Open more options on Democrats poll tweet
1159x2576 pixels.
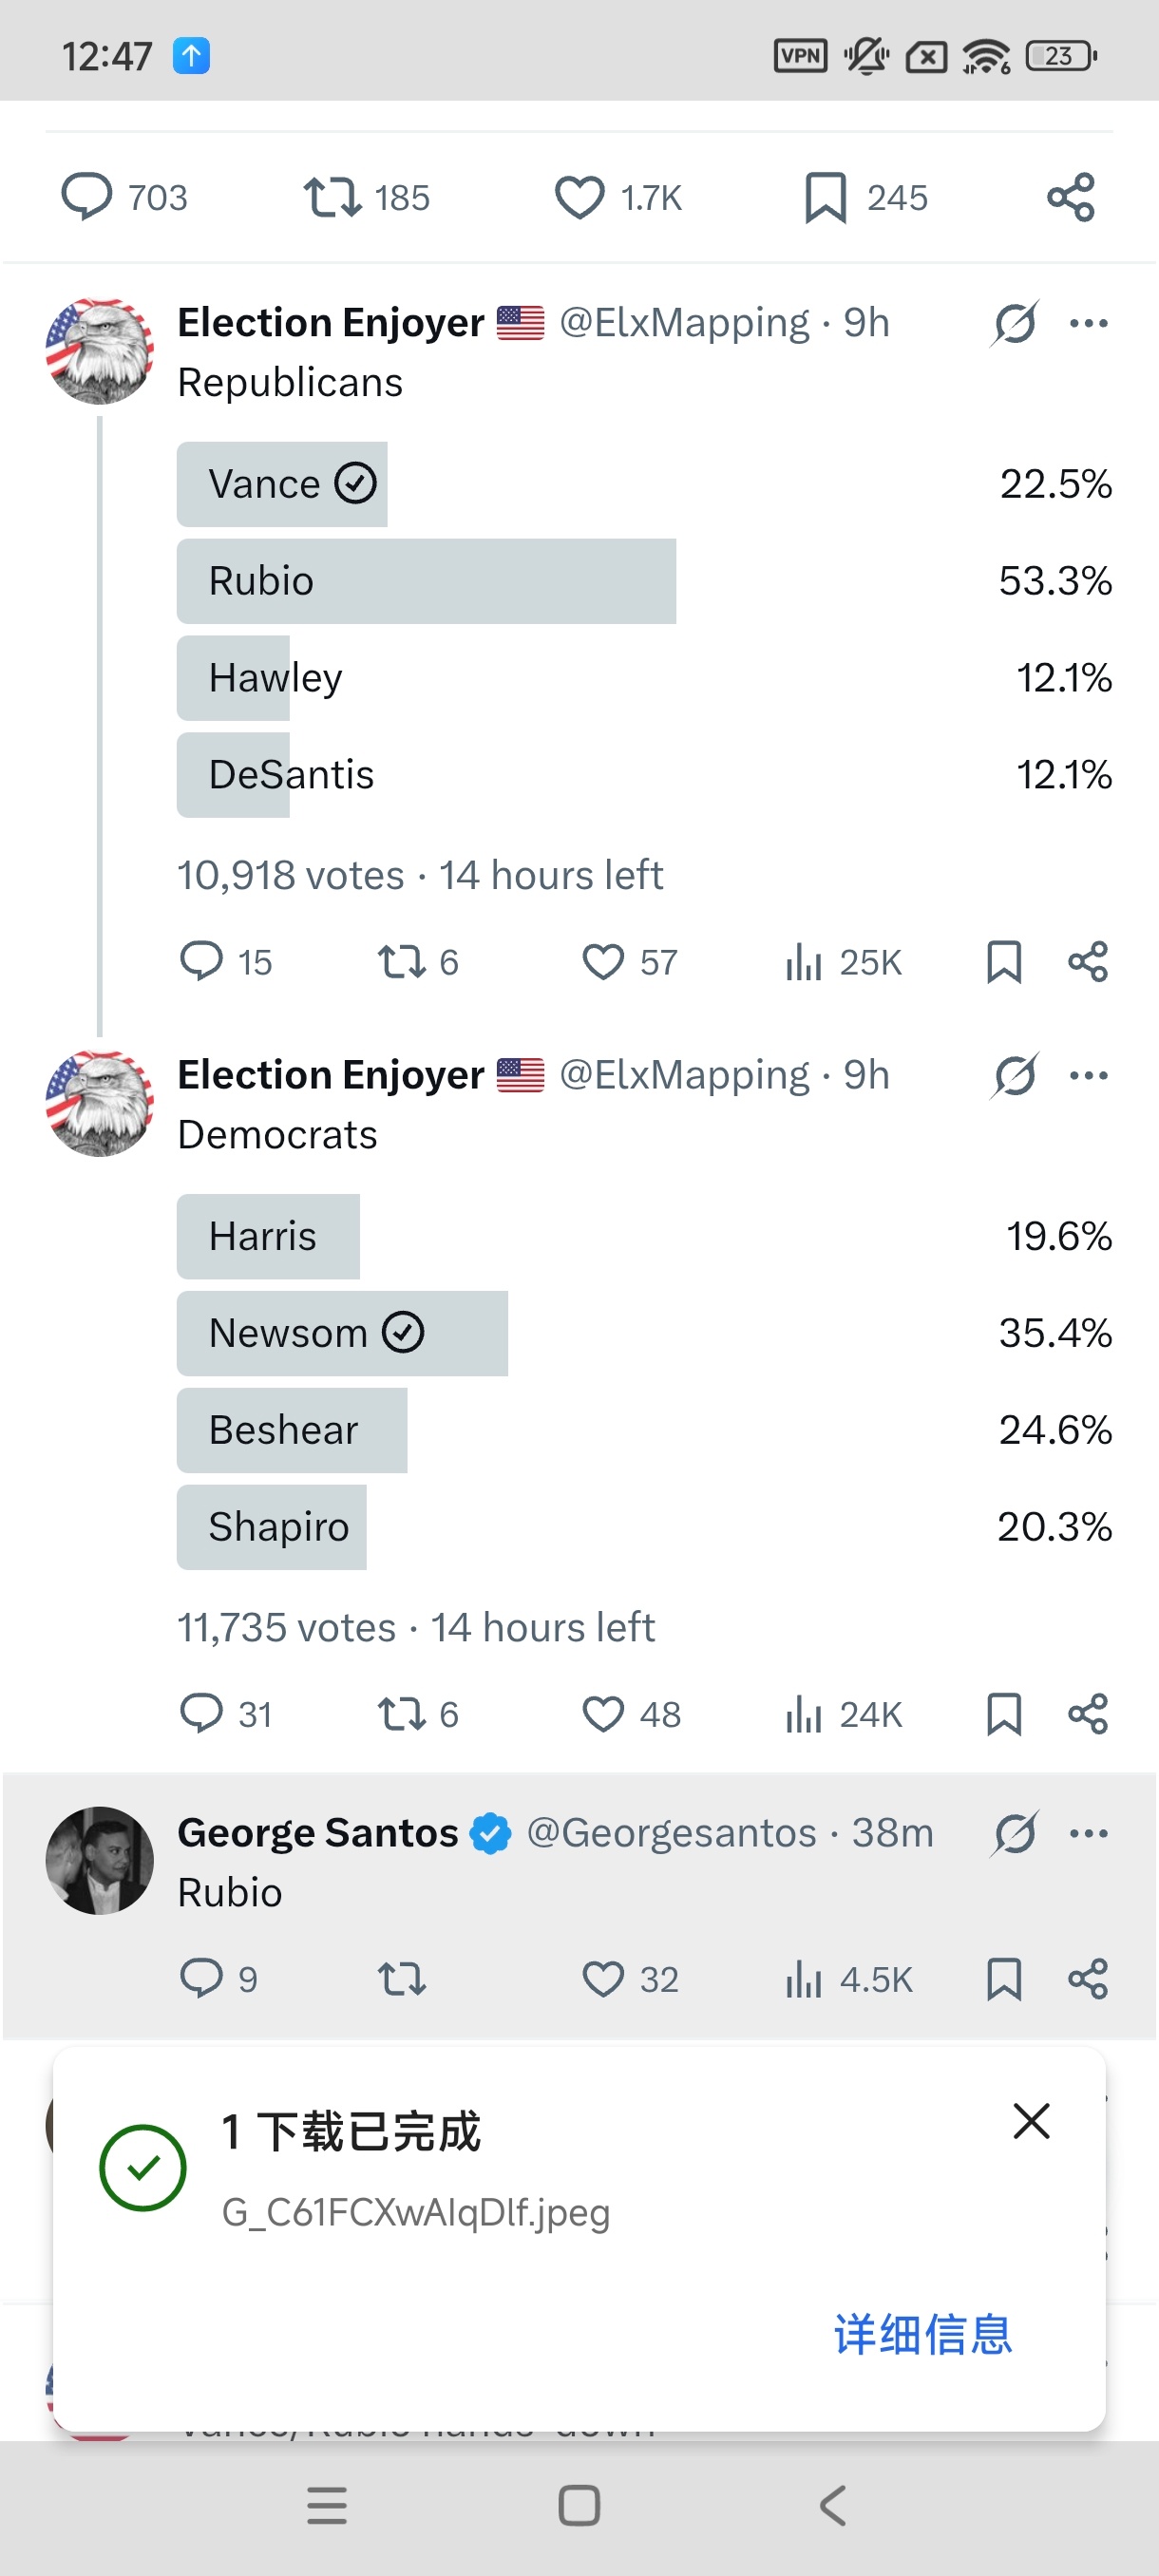(x=1088, y=1076)
